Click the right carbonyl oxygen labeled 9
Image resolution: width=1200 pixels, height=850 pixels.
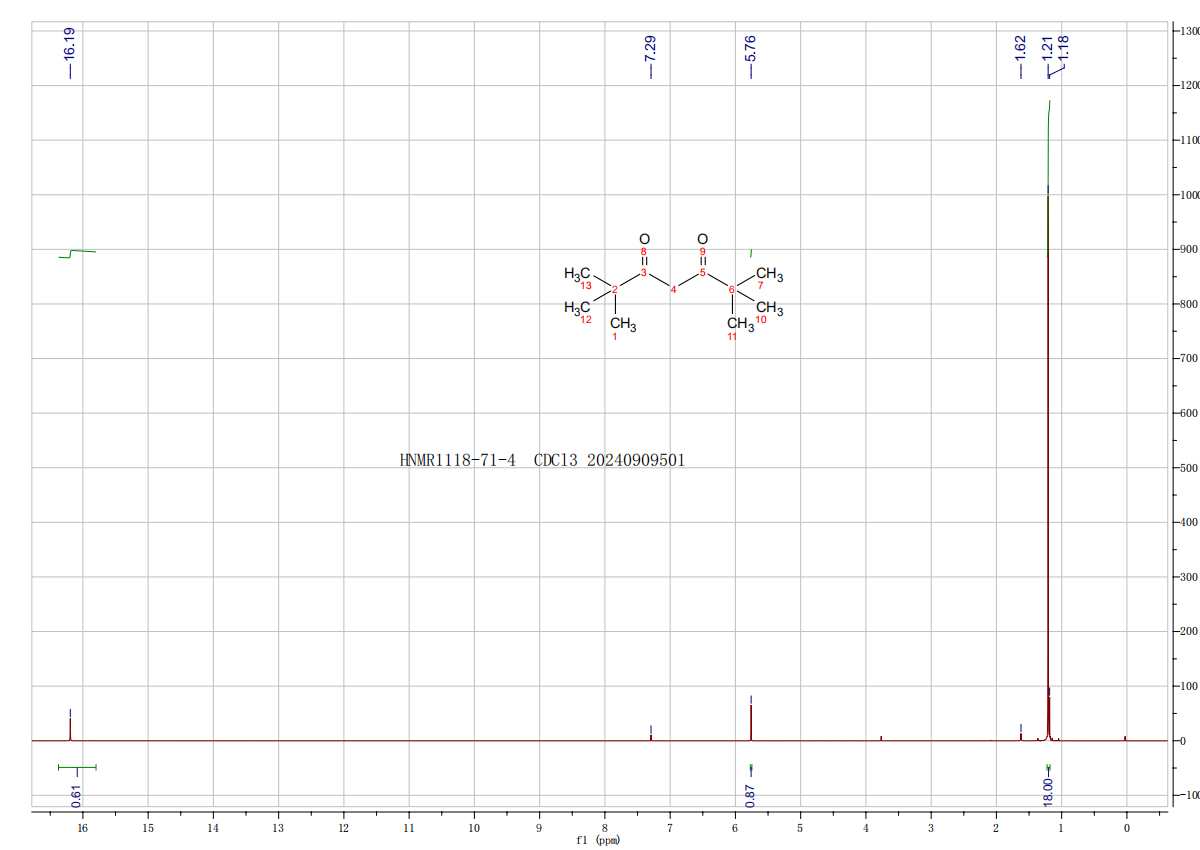702,240
